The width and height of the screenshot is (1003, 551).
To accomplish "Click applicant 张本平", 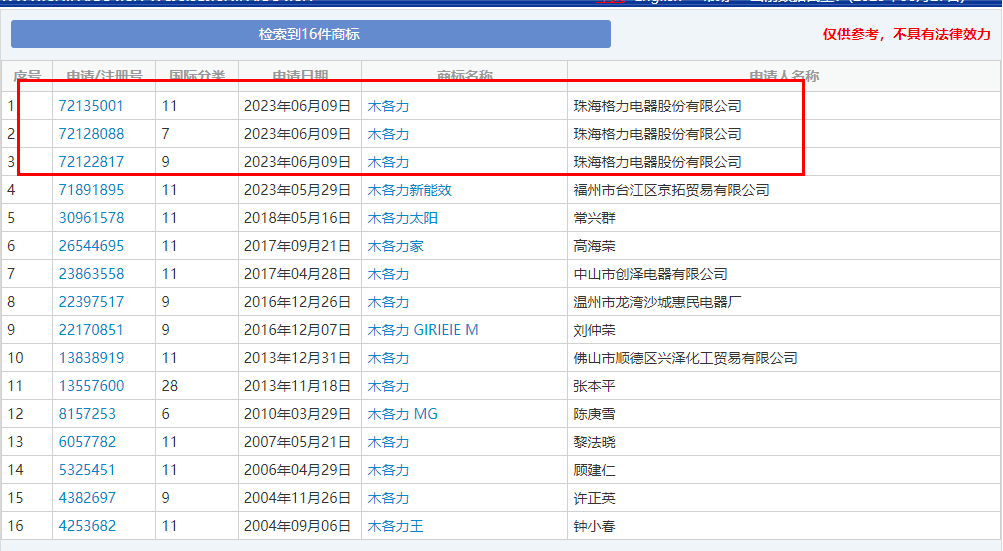I will click(595, 387).
